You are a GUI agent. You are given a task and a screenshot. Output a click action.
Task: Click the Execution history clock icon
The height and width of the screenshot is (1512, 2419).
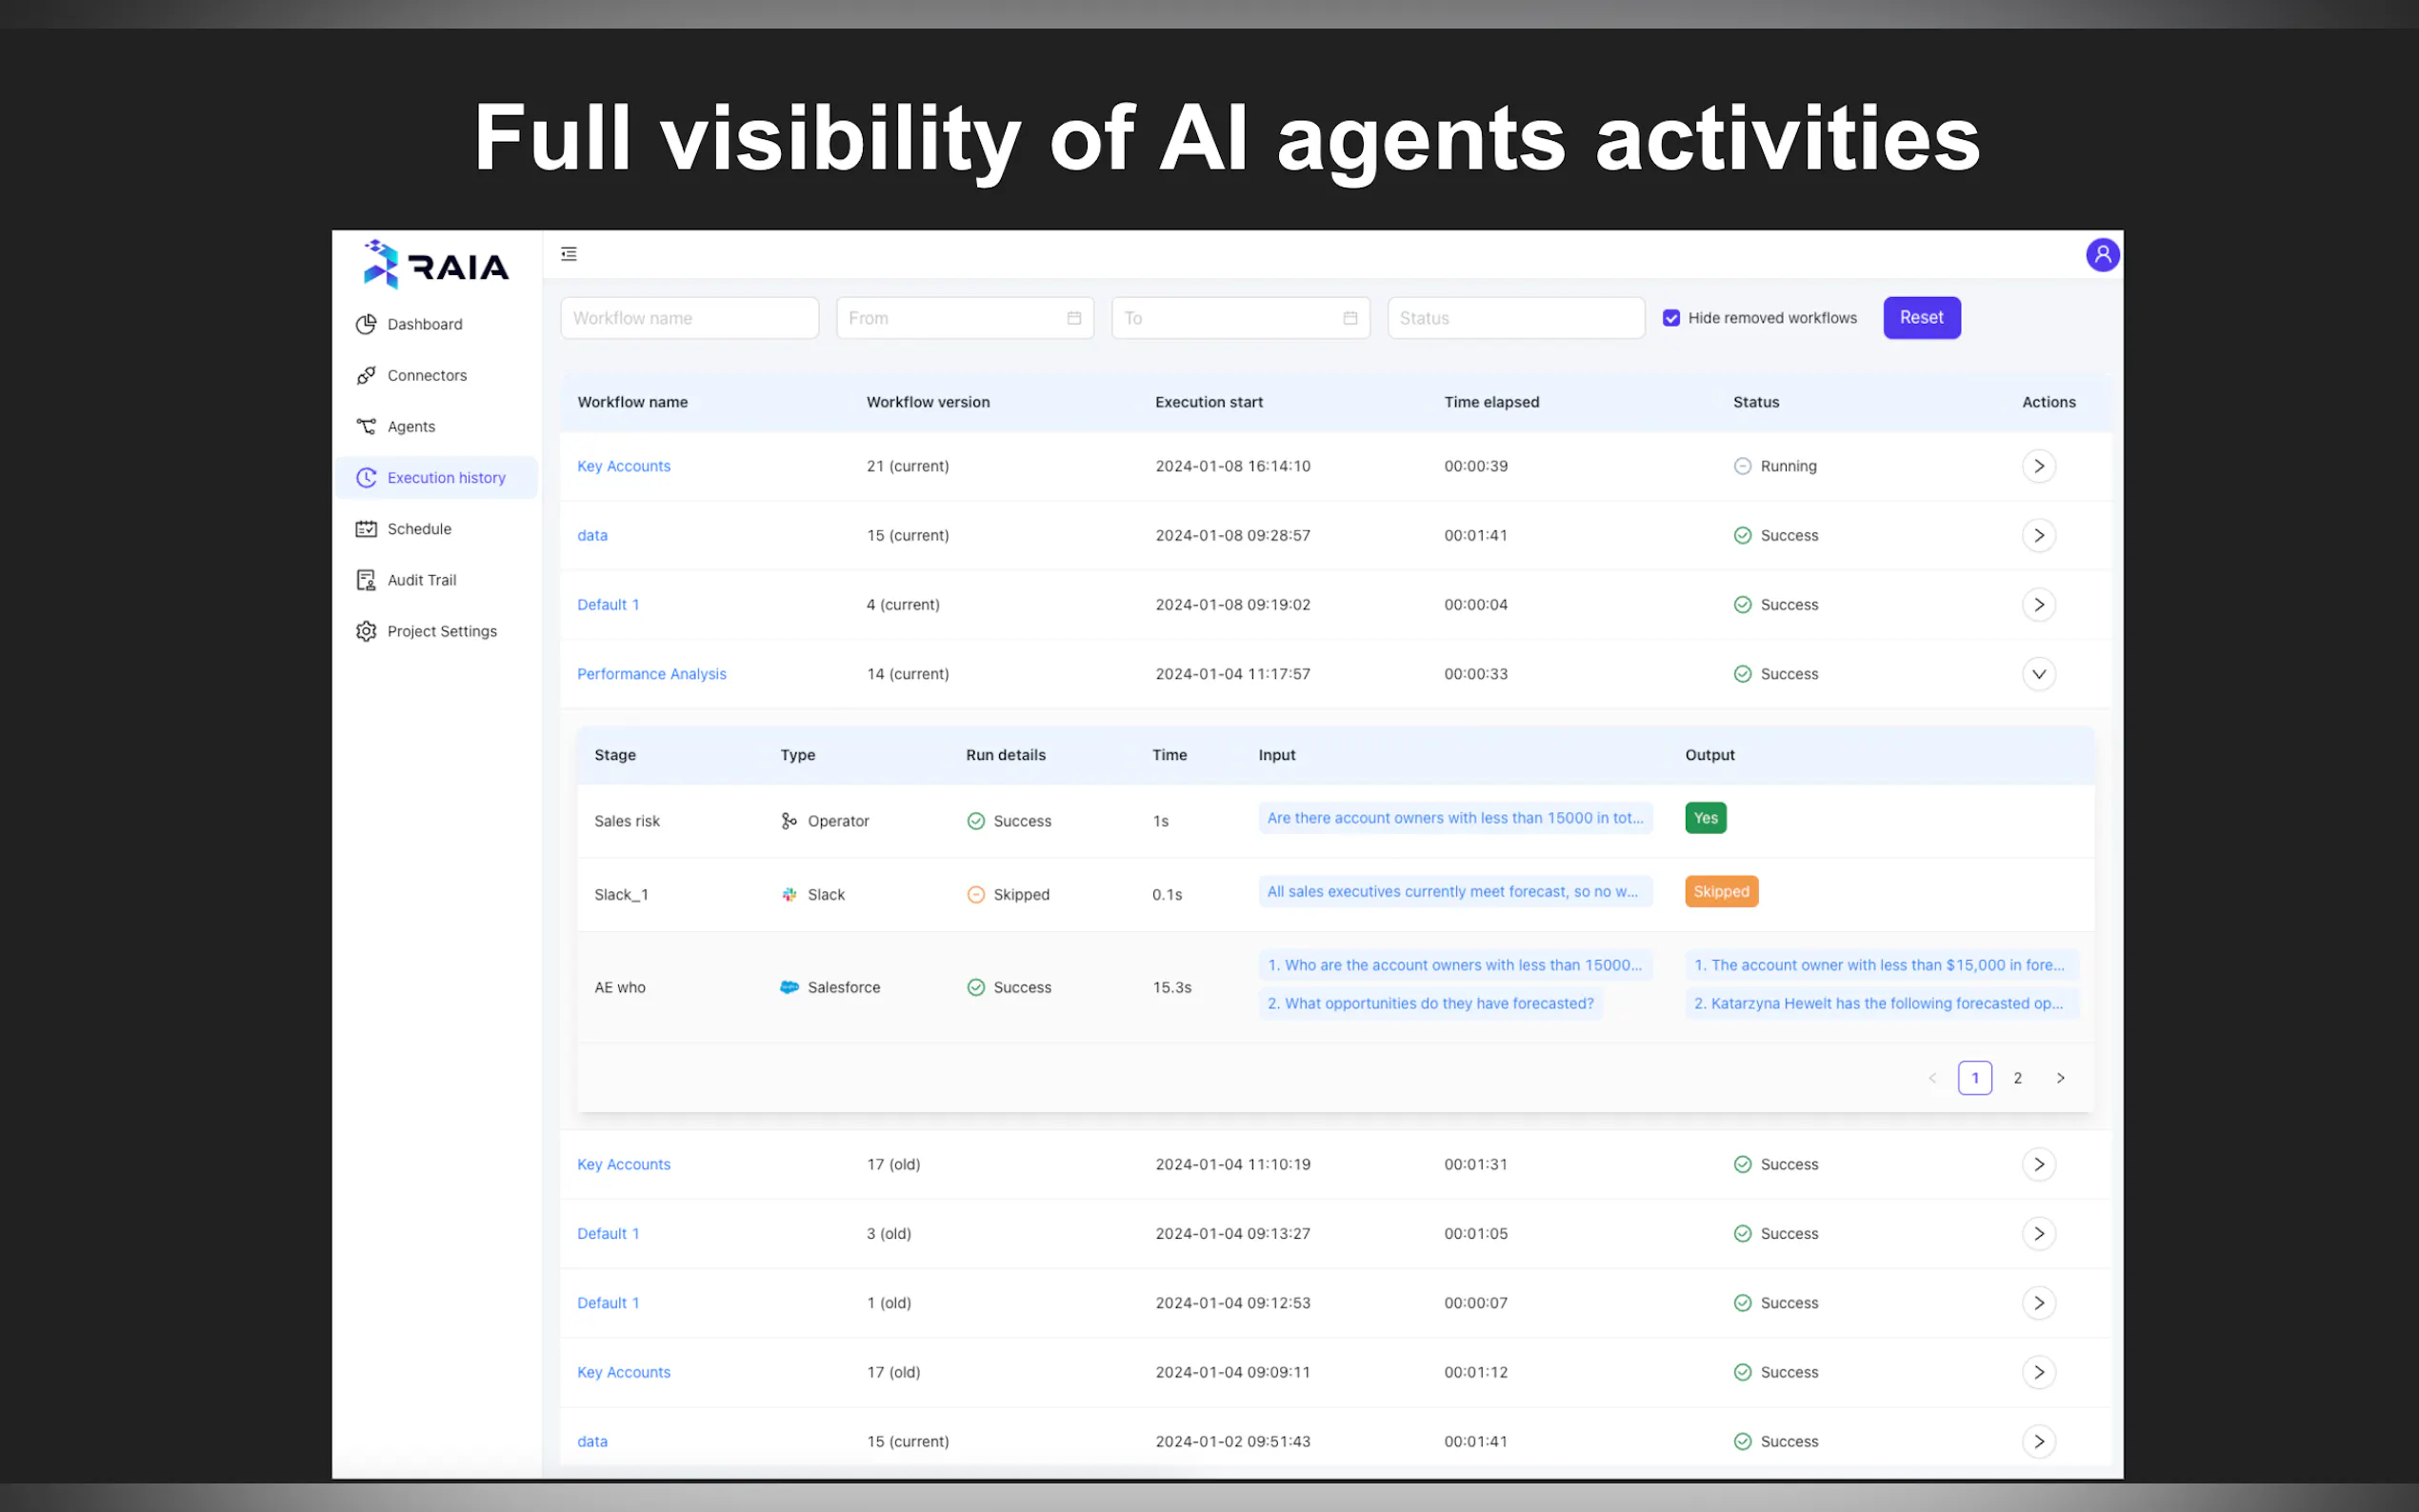tap(366, 478)
